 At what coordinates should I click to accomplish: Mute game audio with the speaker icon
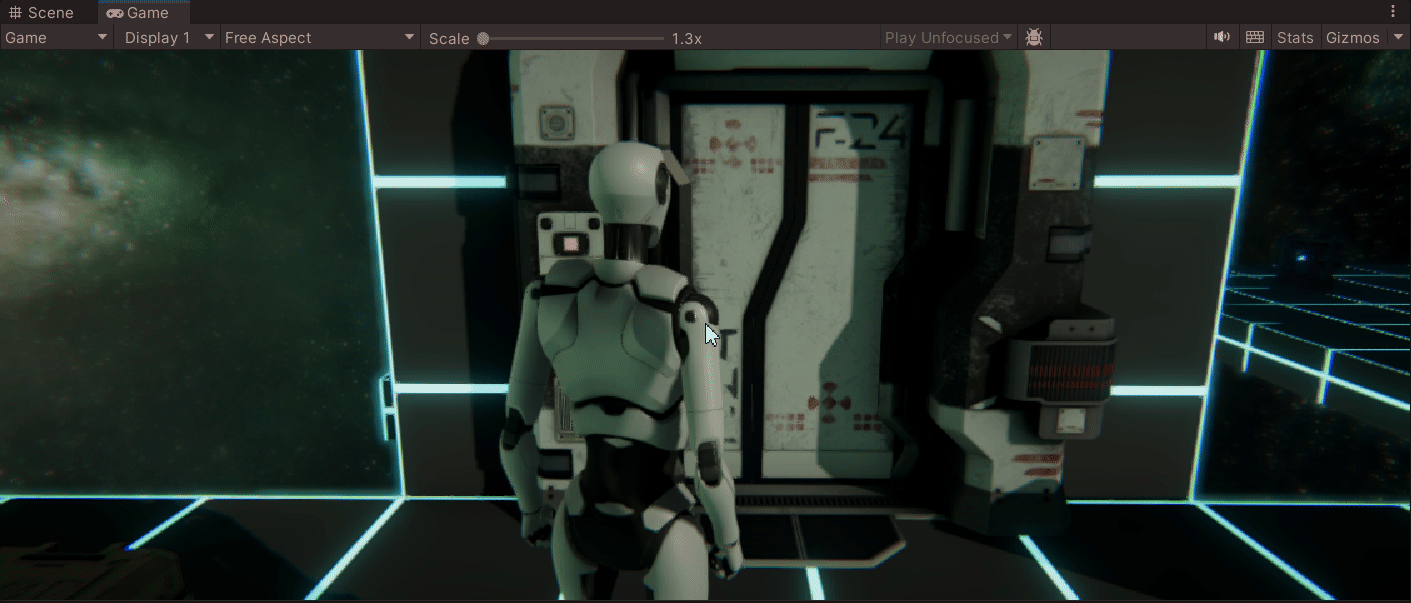point(1221,37)
